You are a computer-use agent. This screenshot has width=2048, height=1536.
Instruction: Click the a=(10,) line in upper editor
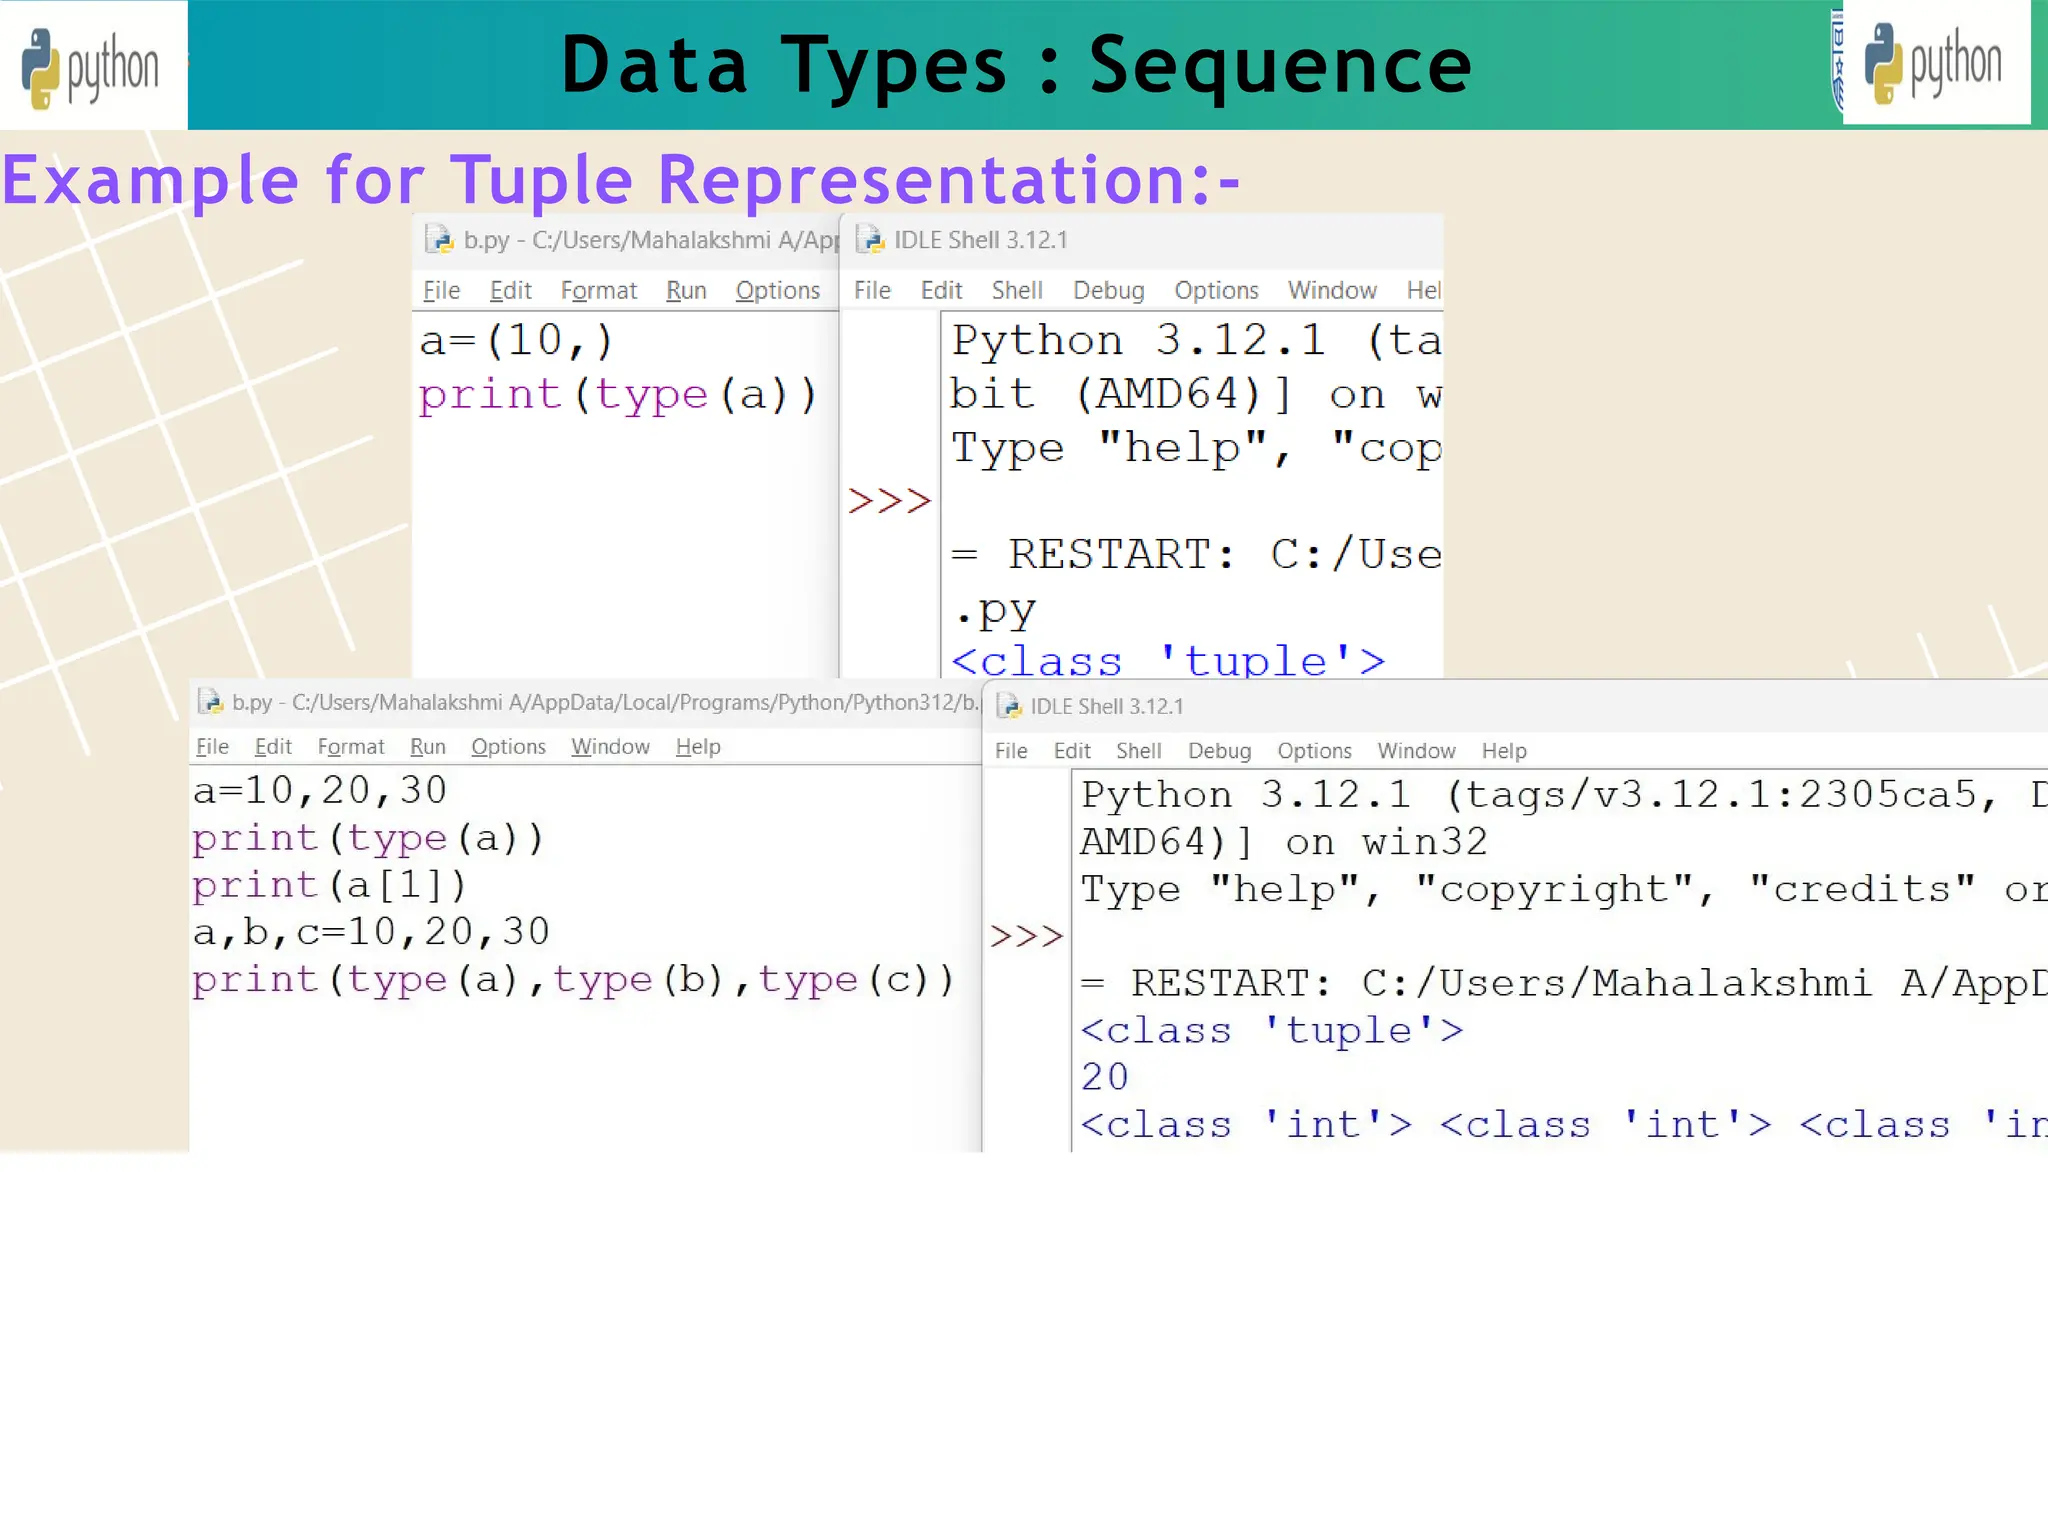pyautogui.click(x=515, y=341)
